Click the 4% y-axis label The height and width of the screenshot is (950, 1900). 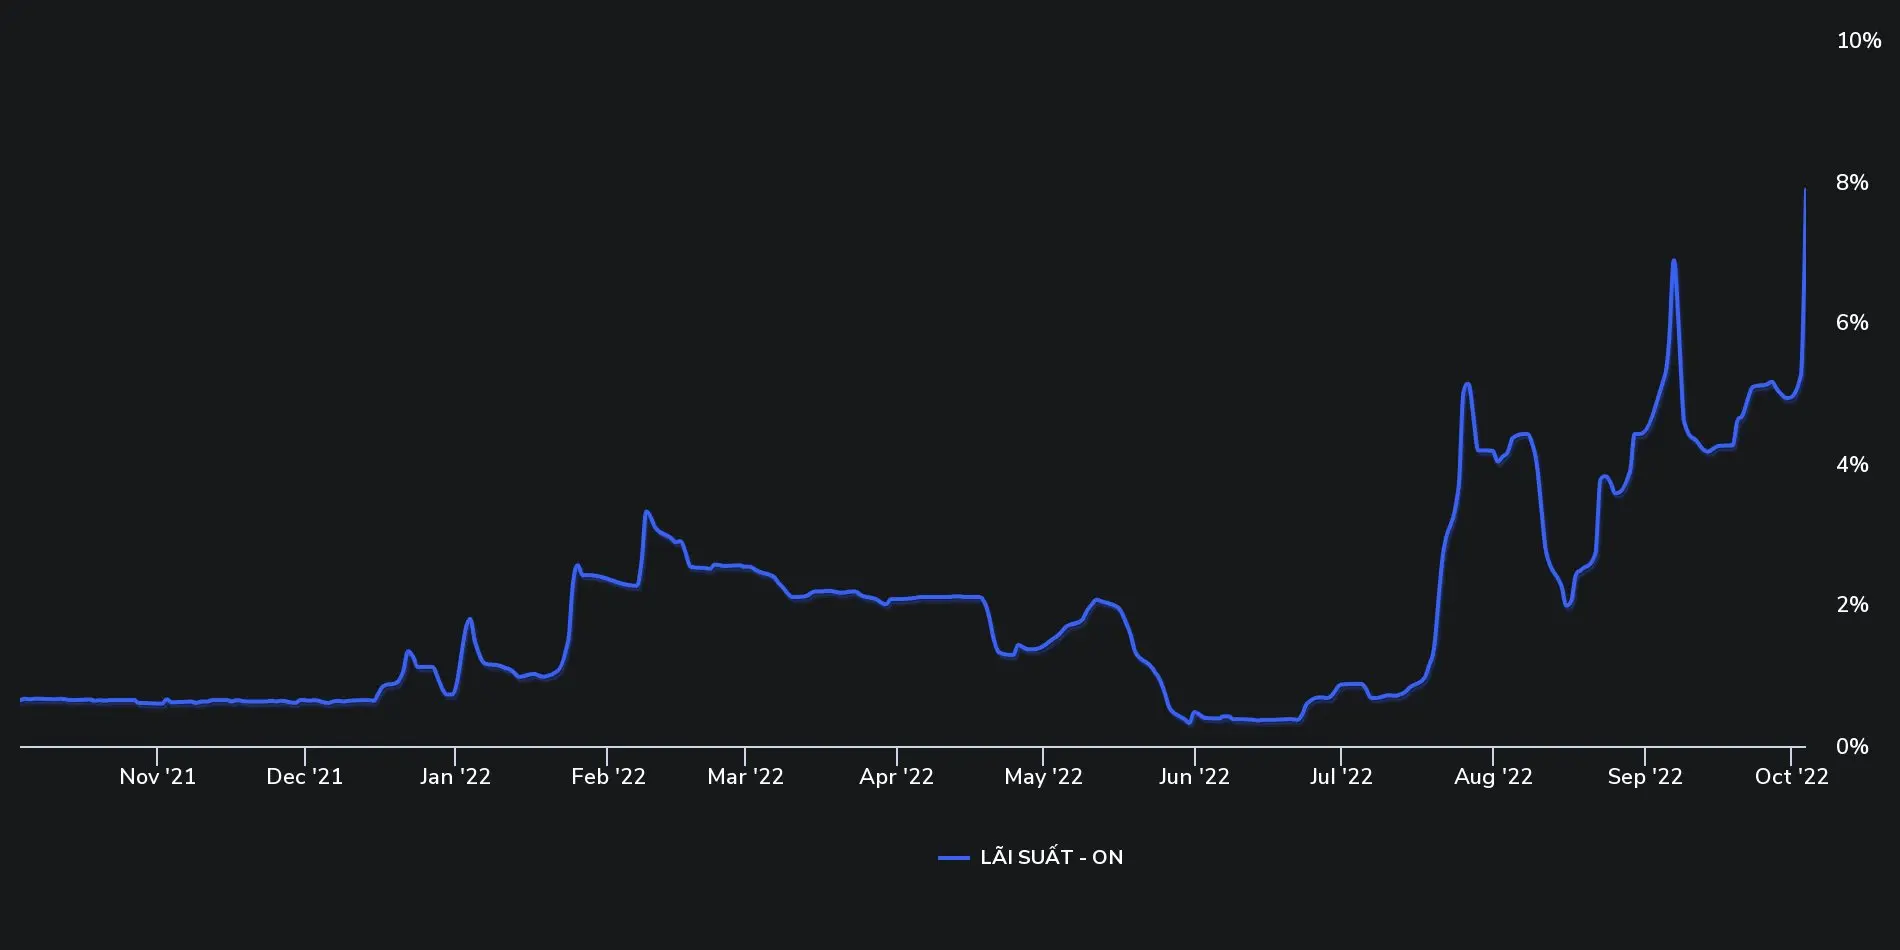click(x=1852, y=464)
